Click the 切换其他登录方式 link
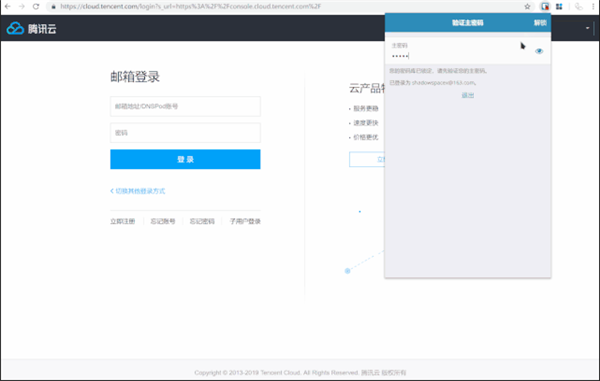This screenshot has width=600, height=381. tap(138, 191)
